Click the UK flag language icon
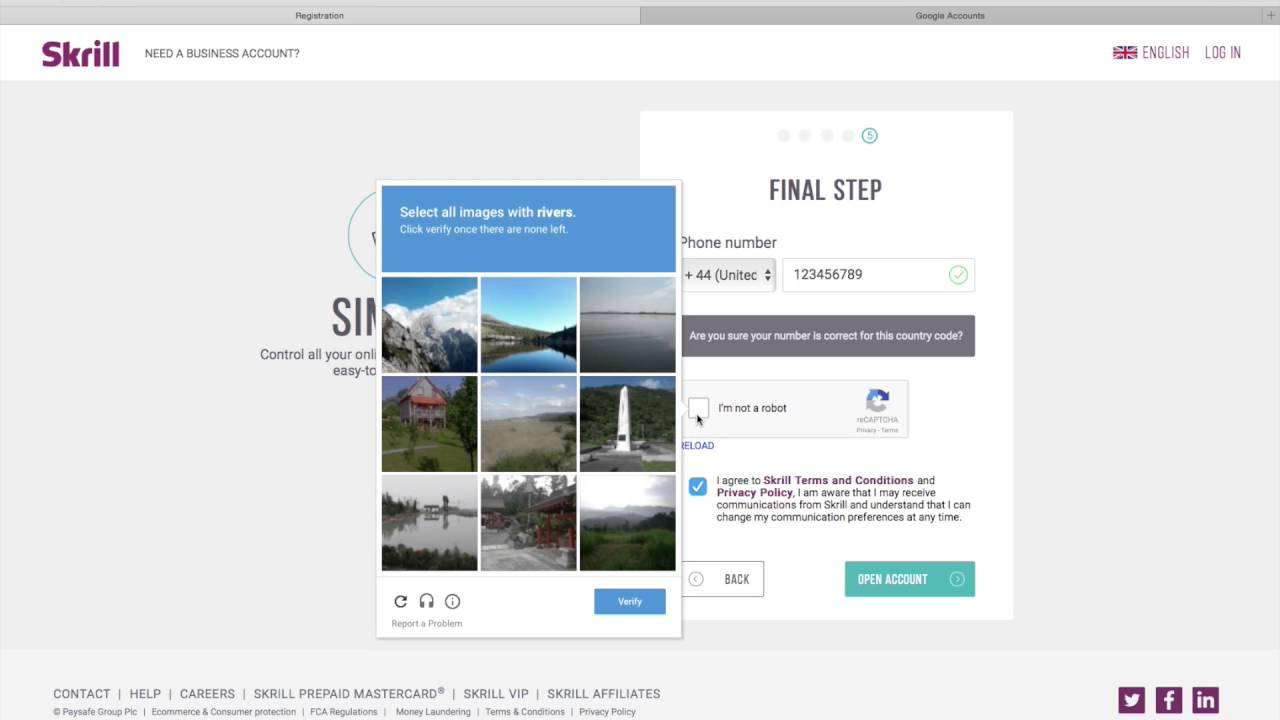 pos(1125,53)
